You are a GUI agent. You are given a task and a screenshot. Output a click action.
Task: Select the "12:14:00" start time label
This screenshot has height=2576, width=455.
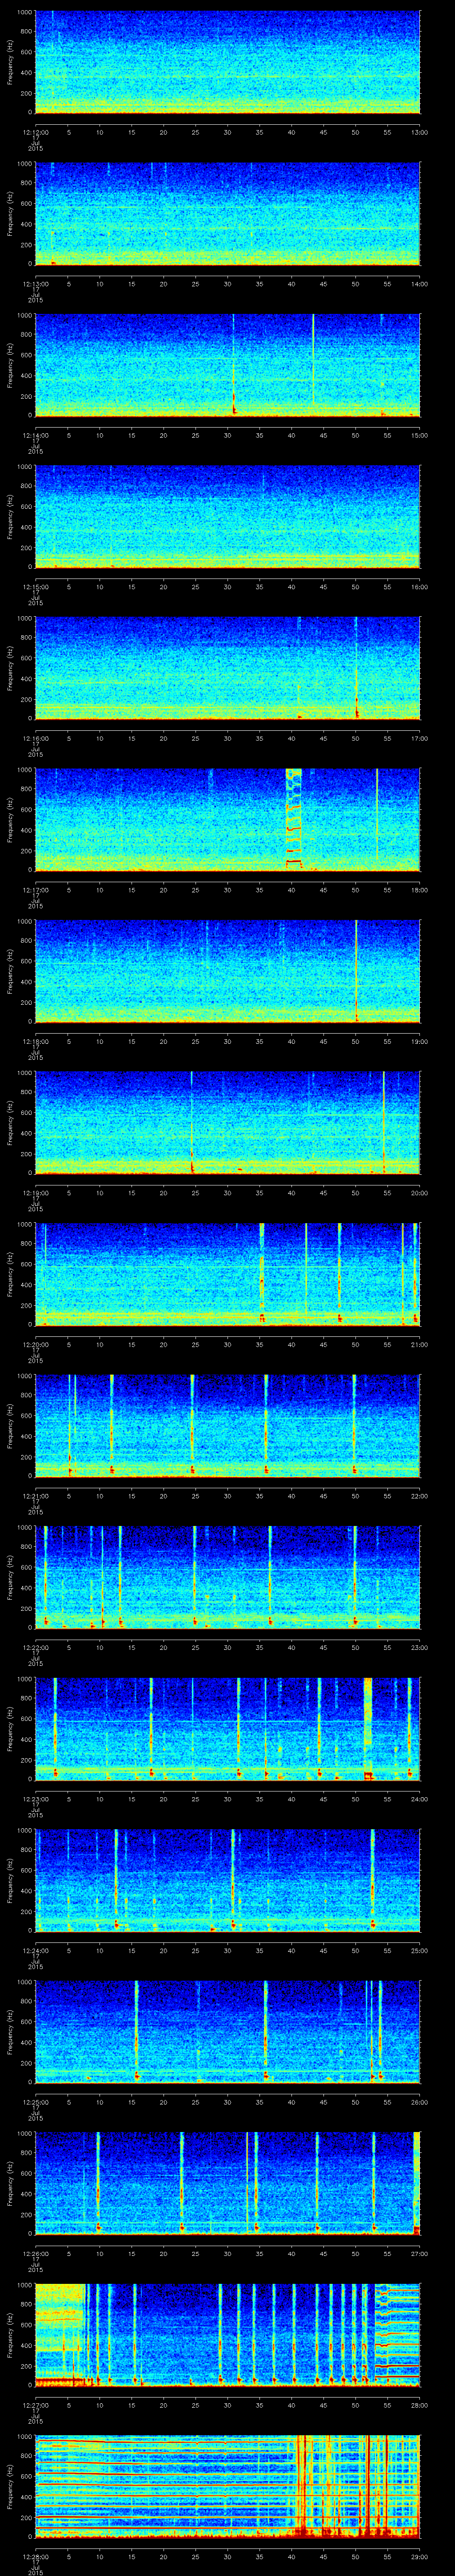point(36,435)
